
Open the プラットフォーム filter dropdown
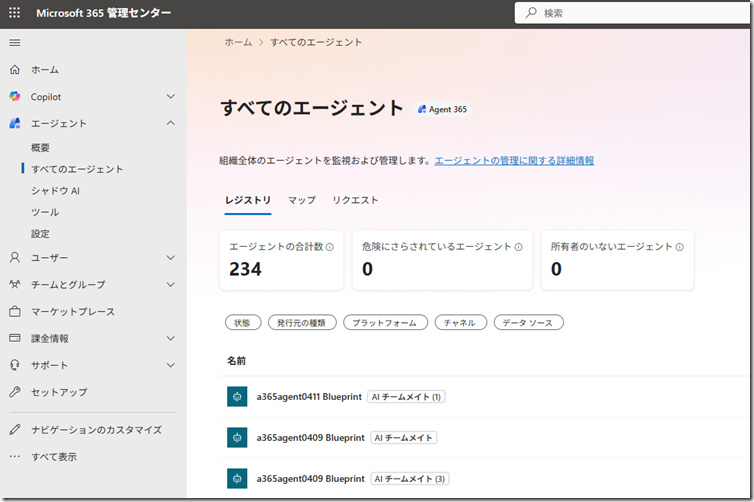point(385,323)
